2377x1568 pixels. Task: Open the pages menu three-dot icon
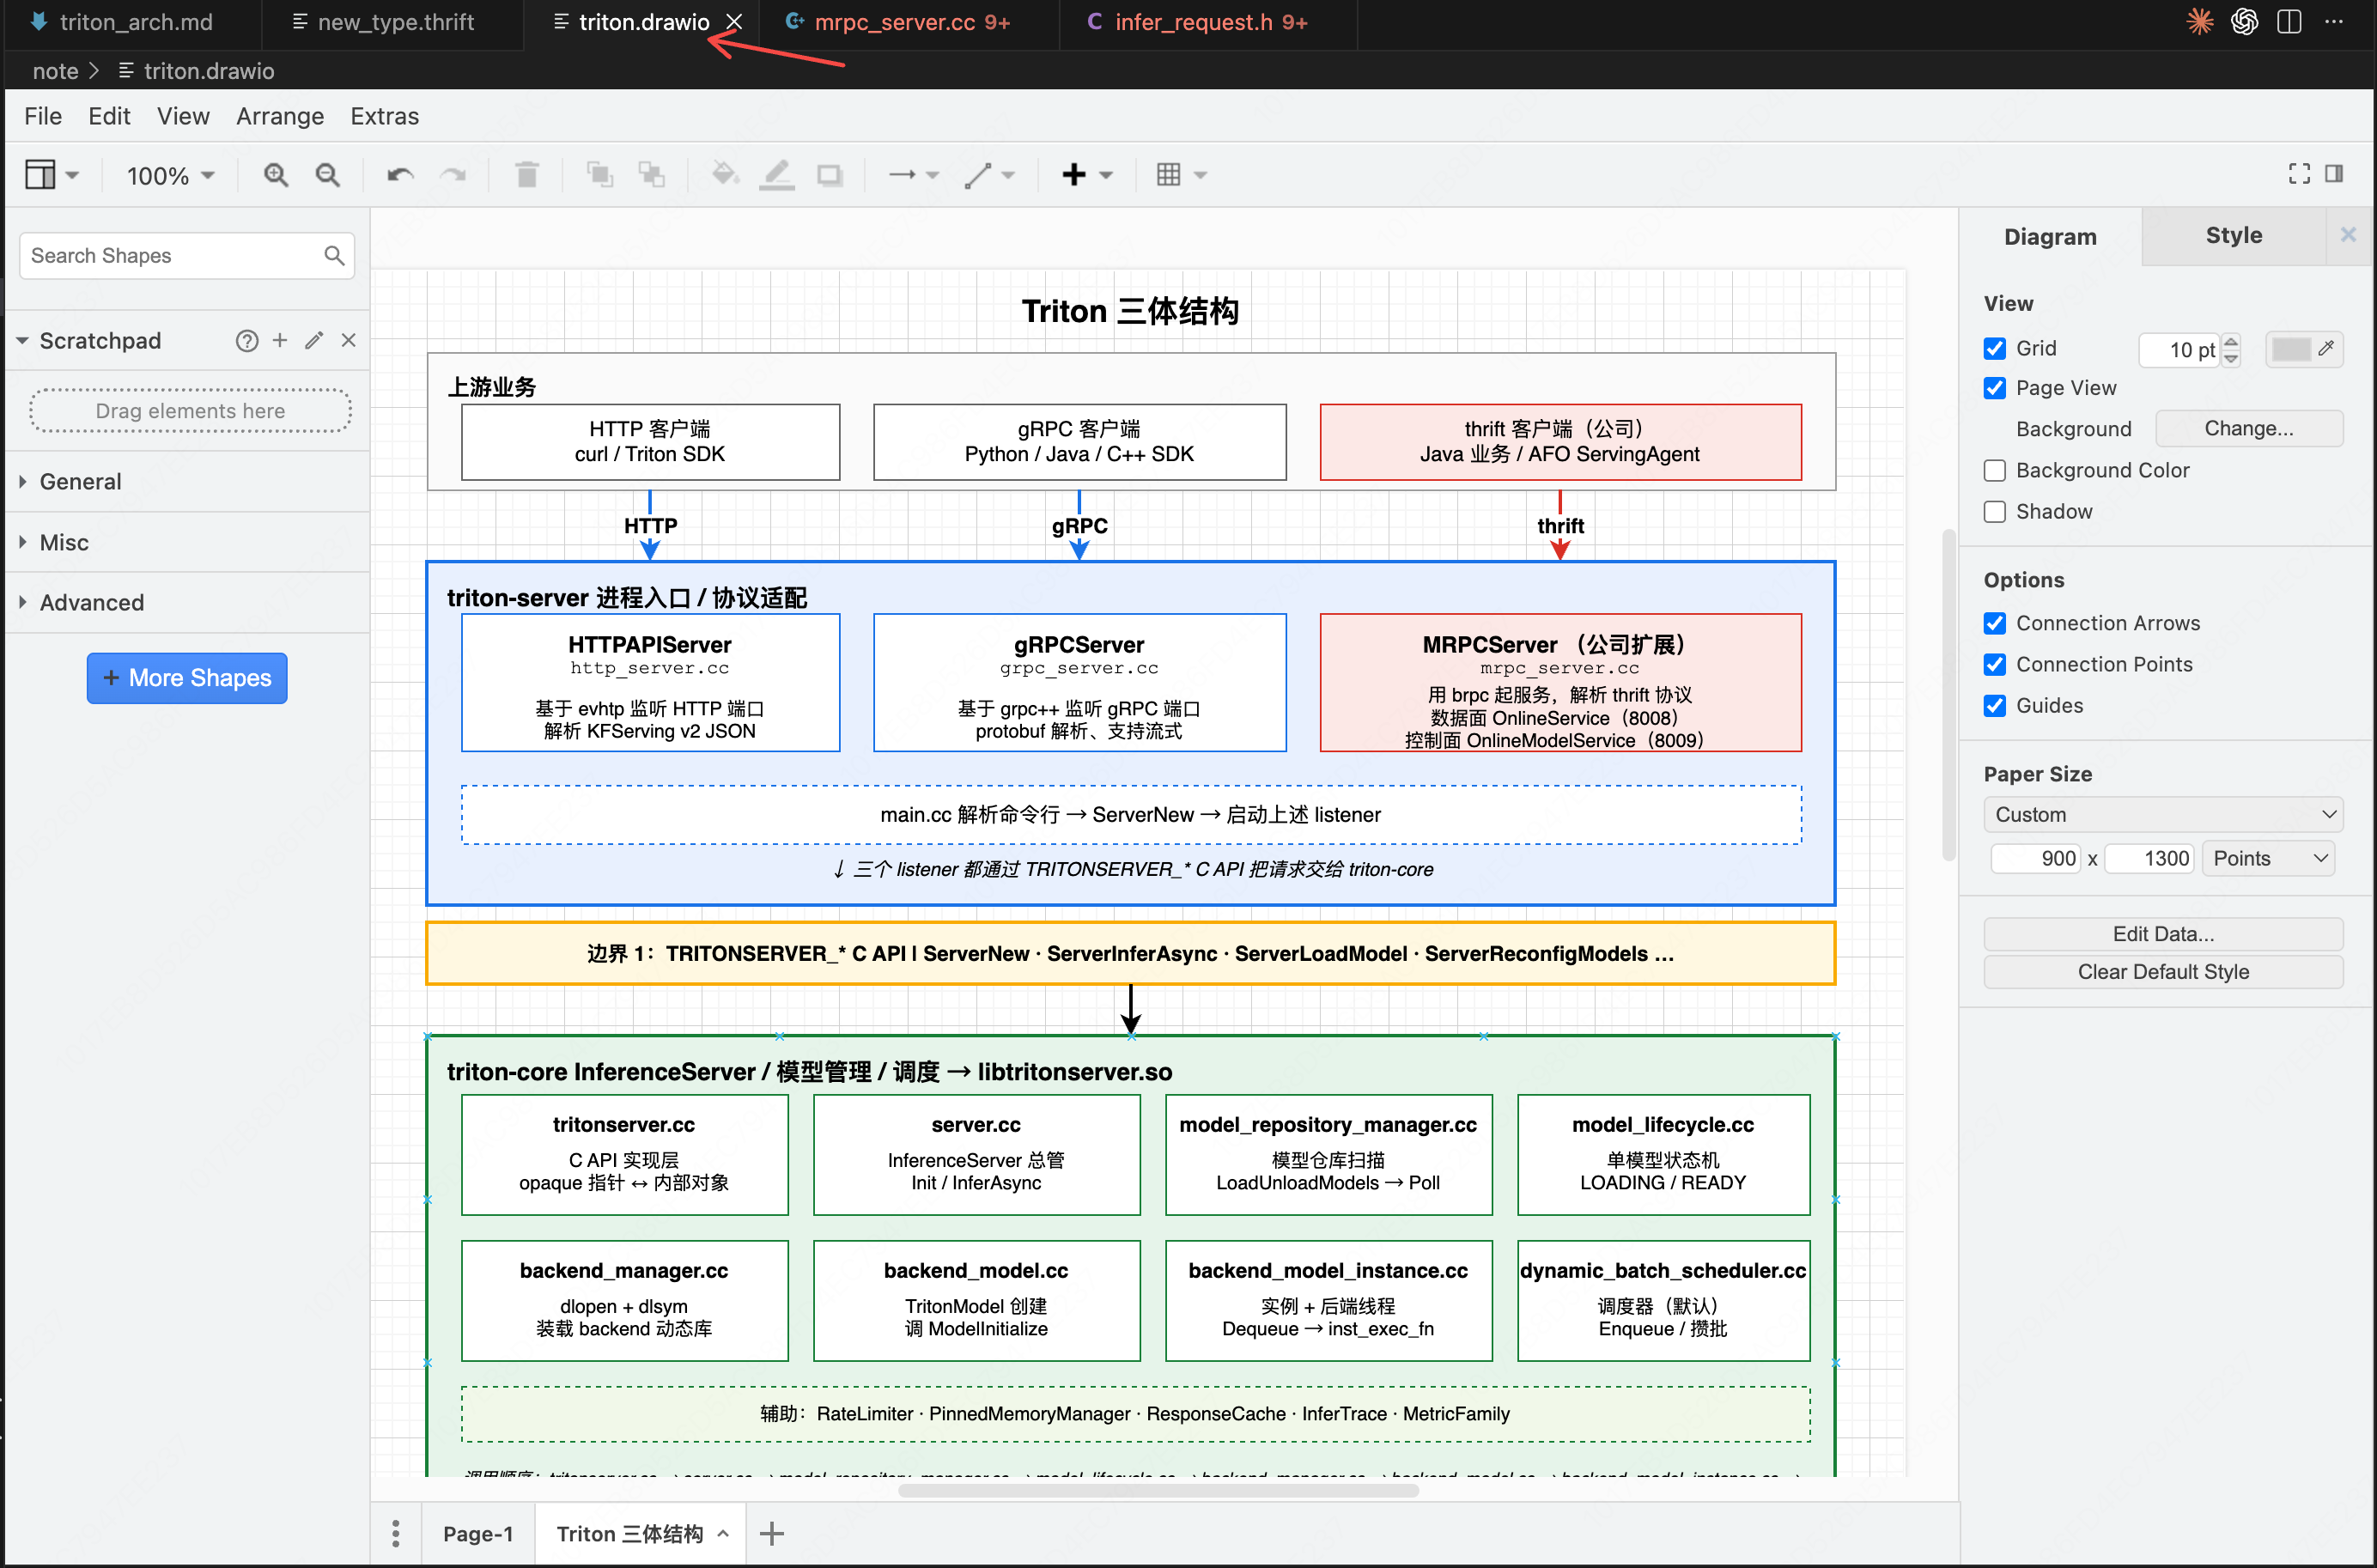click(395, 1533)
